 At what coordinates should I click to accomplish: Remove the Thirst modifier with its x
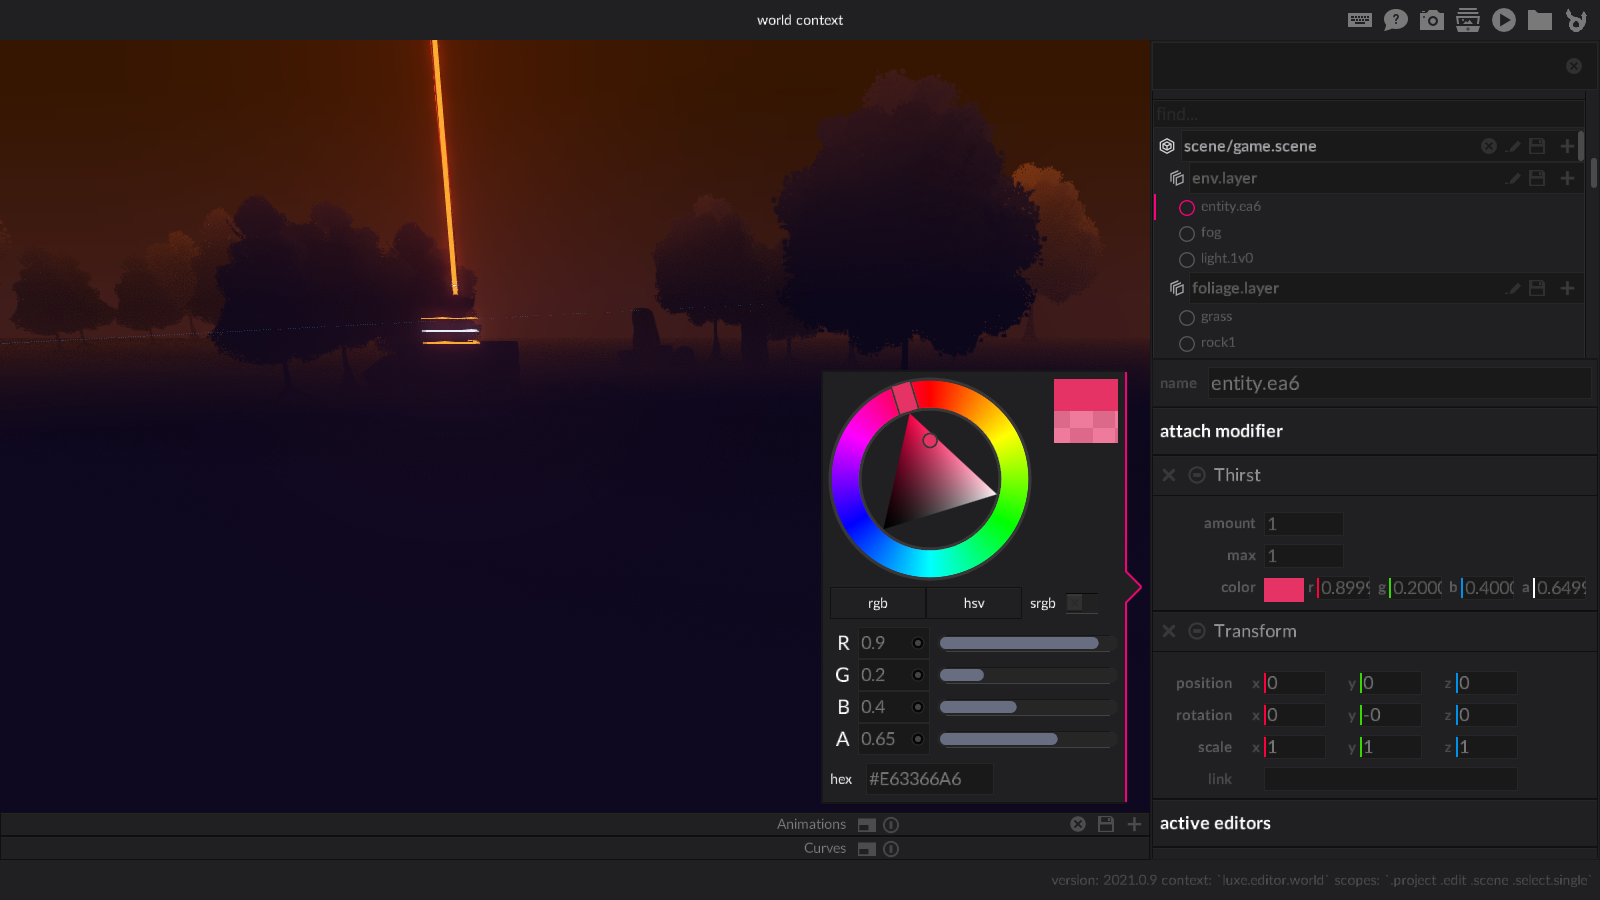pos(1169,475)
